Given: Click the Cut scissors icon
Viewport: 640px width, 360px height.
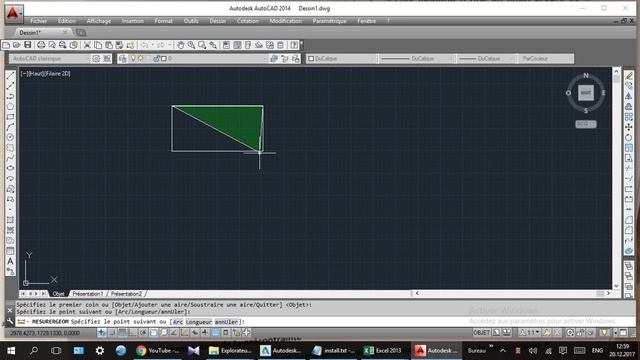Looking at the screenshot, I should (87, 45).
